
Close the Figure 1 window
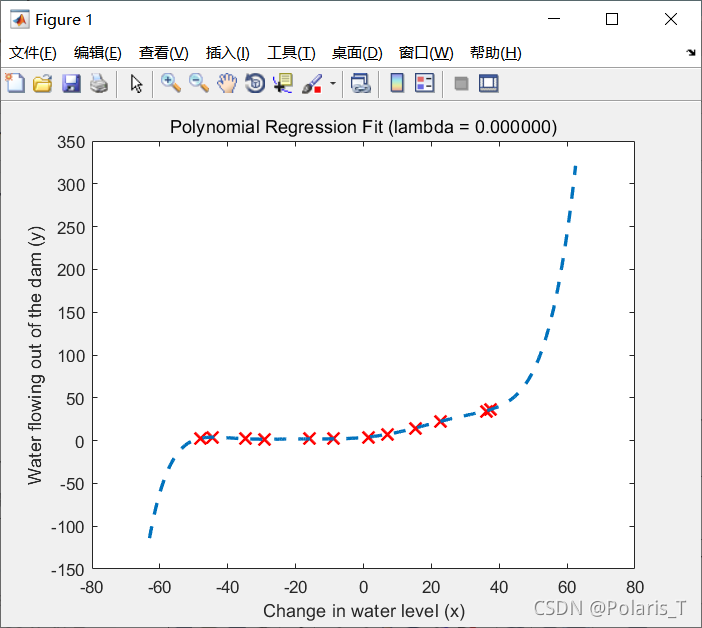pos(671,19)
